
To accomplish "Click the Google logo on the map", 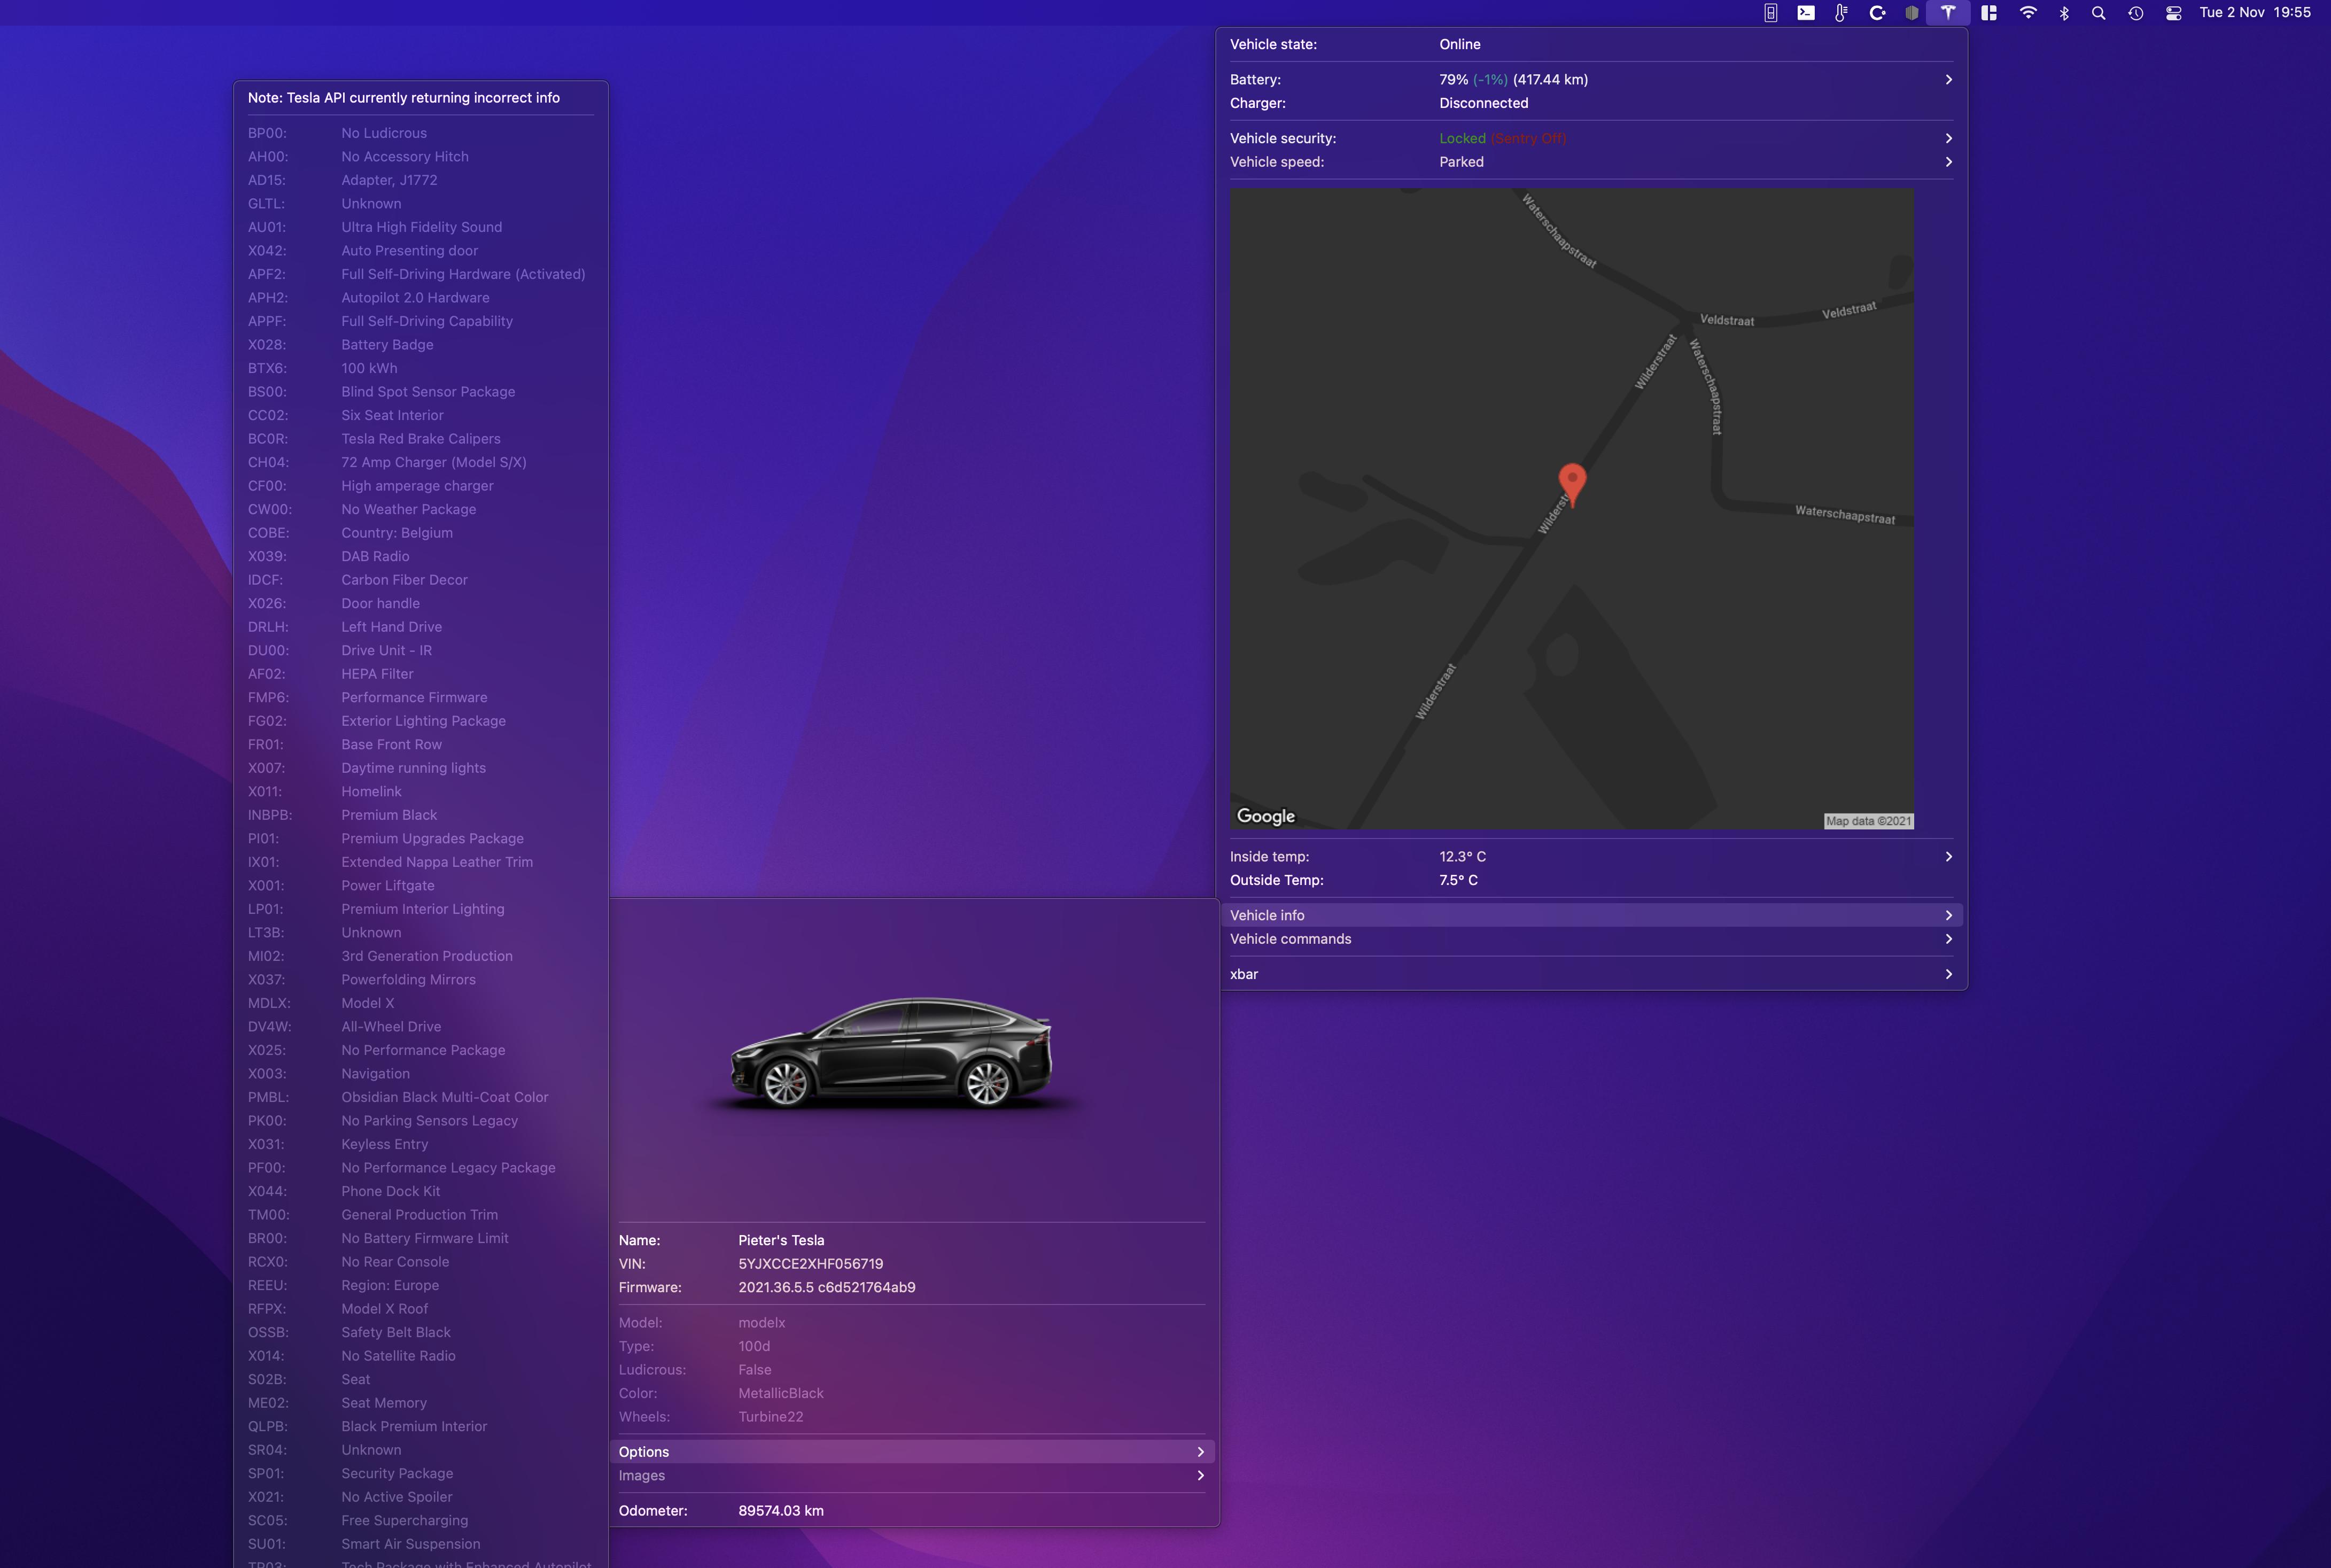I will pos(1266,816).
